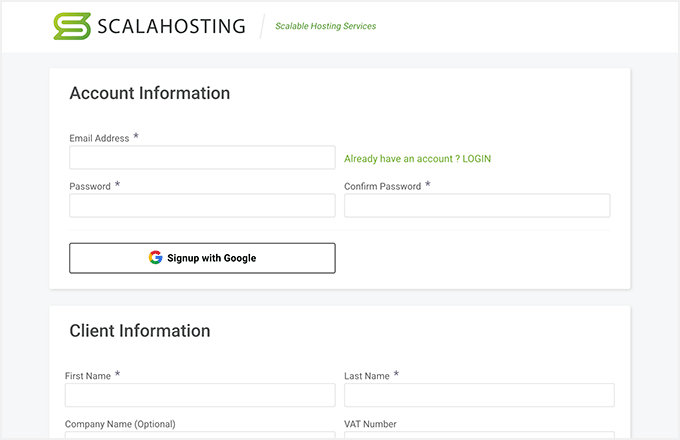The height and width of the screenshot is (440, 680).
Task: Focus the Last Name input field
Action: pyautogui.click(x=479, y=395)
